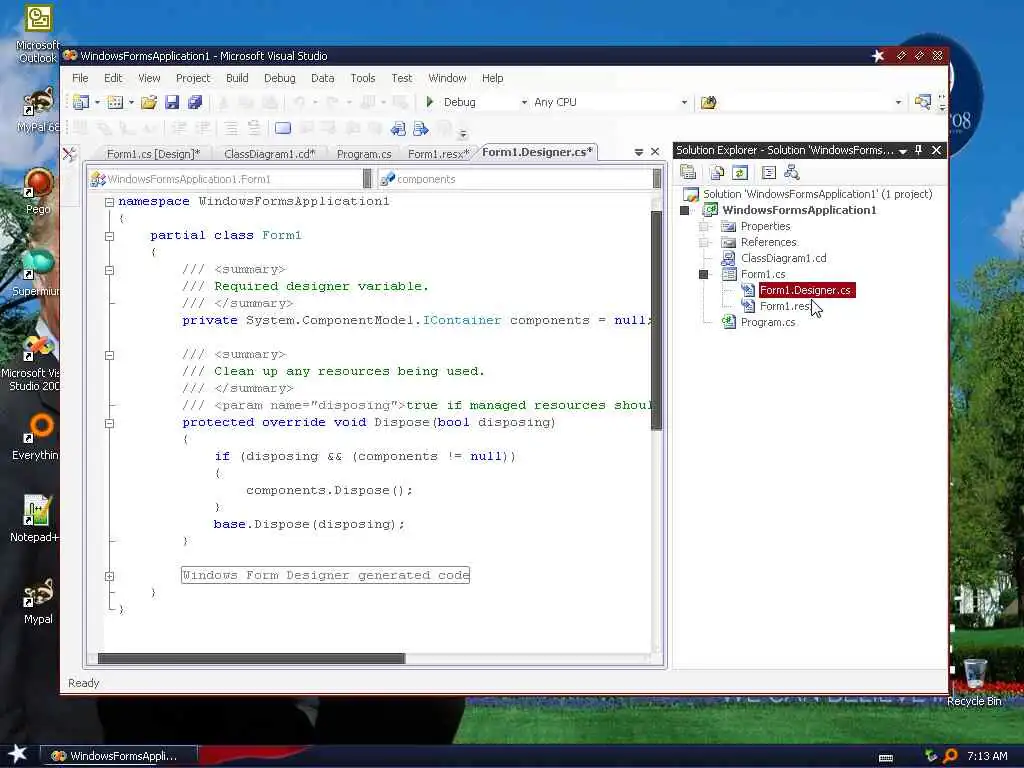This screenshot has width=1024, height=768.
Task: Collapse the Dispose method outline
Action: (110, 423)
